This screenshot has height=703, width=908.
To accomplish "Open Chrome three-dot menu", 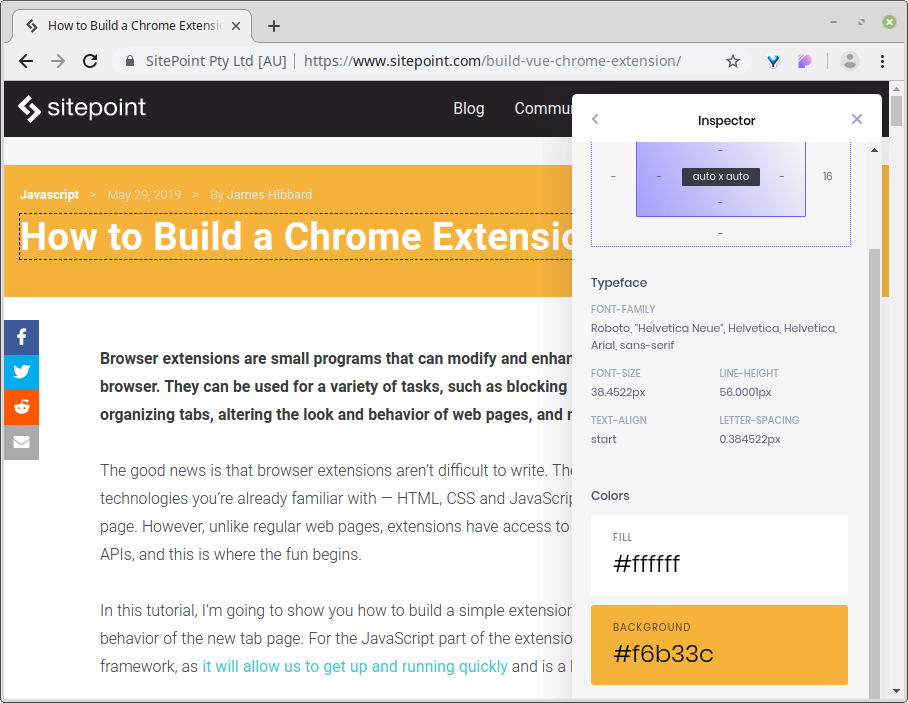I will click(x=882, y=61).
